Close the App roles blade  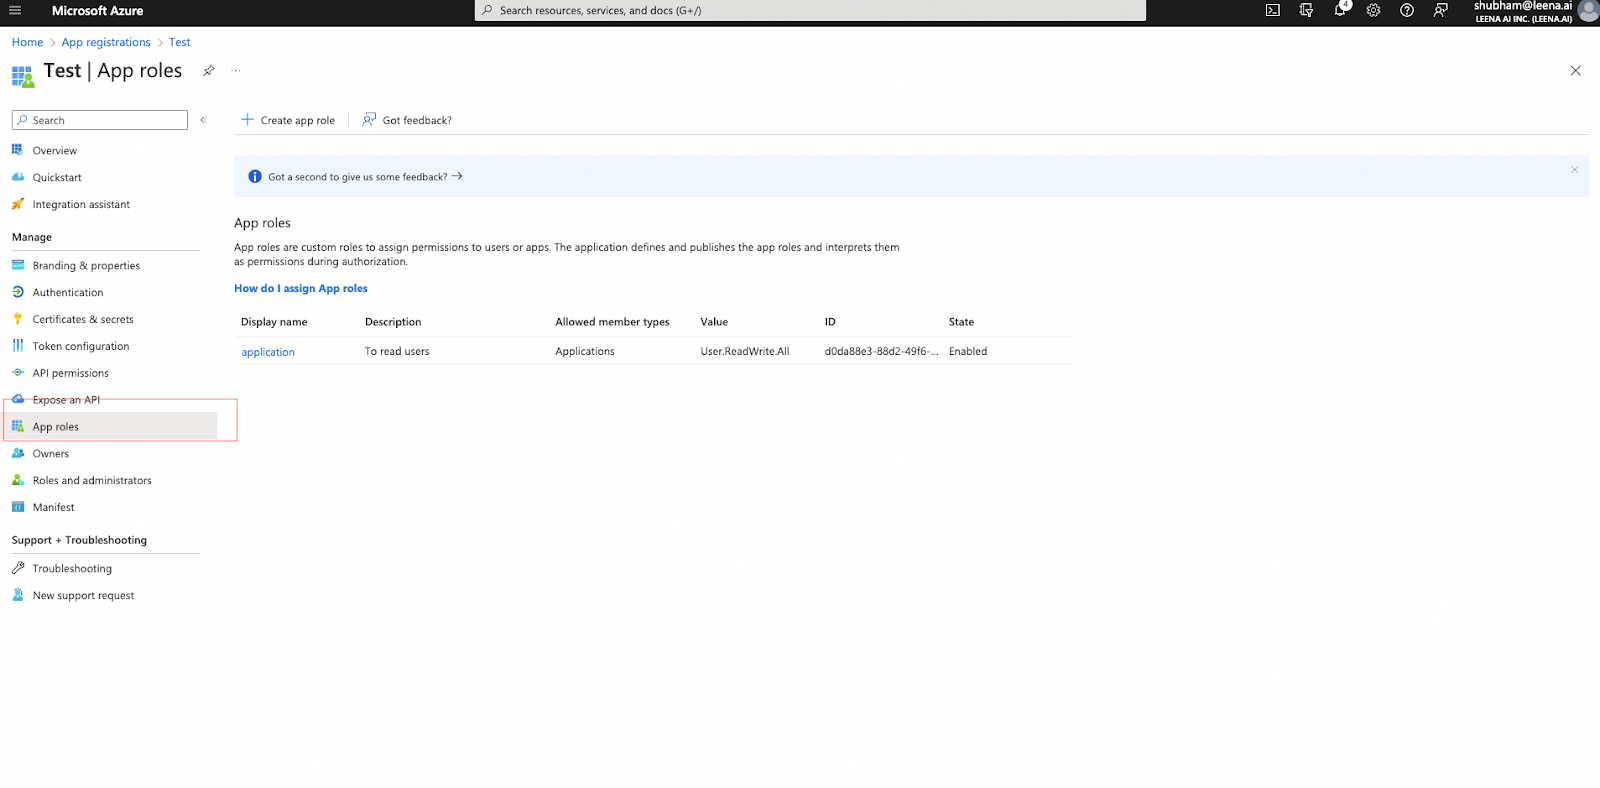pos(1575,71)
